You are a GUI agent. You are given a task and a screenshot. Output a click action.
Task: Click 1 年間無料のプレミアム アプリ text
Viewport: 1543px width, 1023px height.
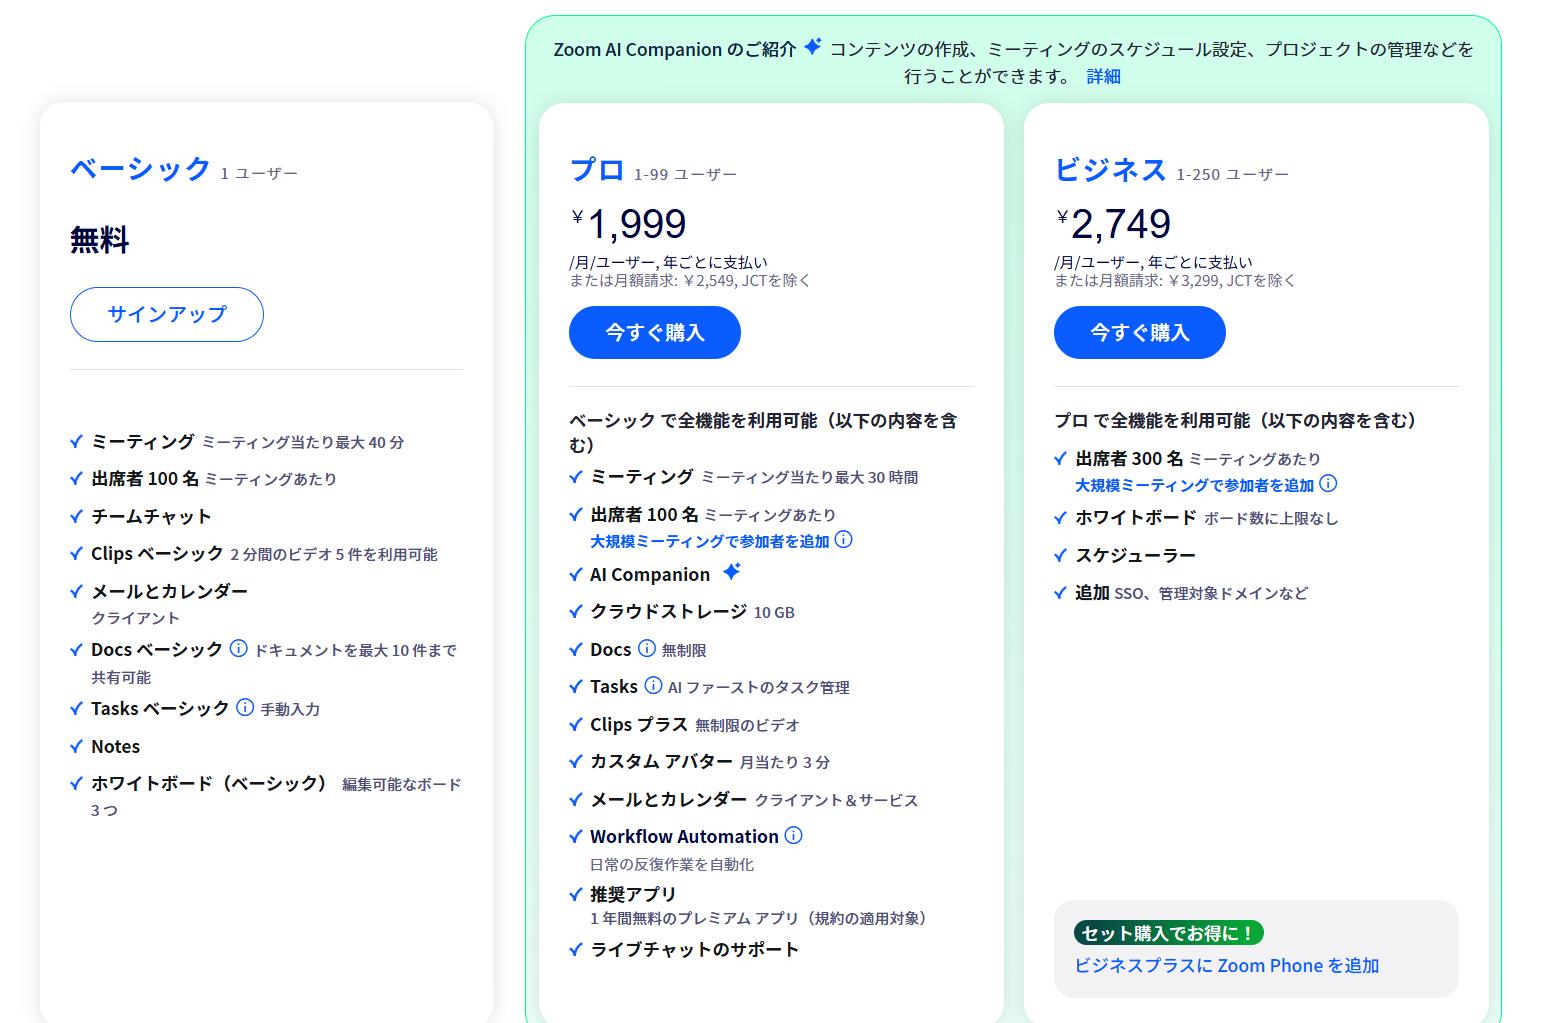pyautogui.click(x=760, y=918)
